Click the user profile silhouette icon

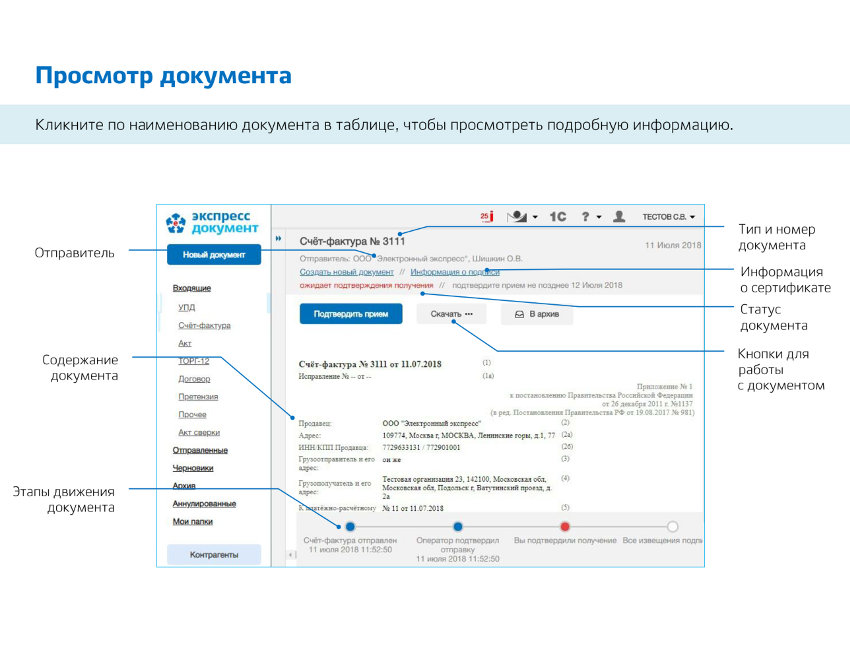619,217
